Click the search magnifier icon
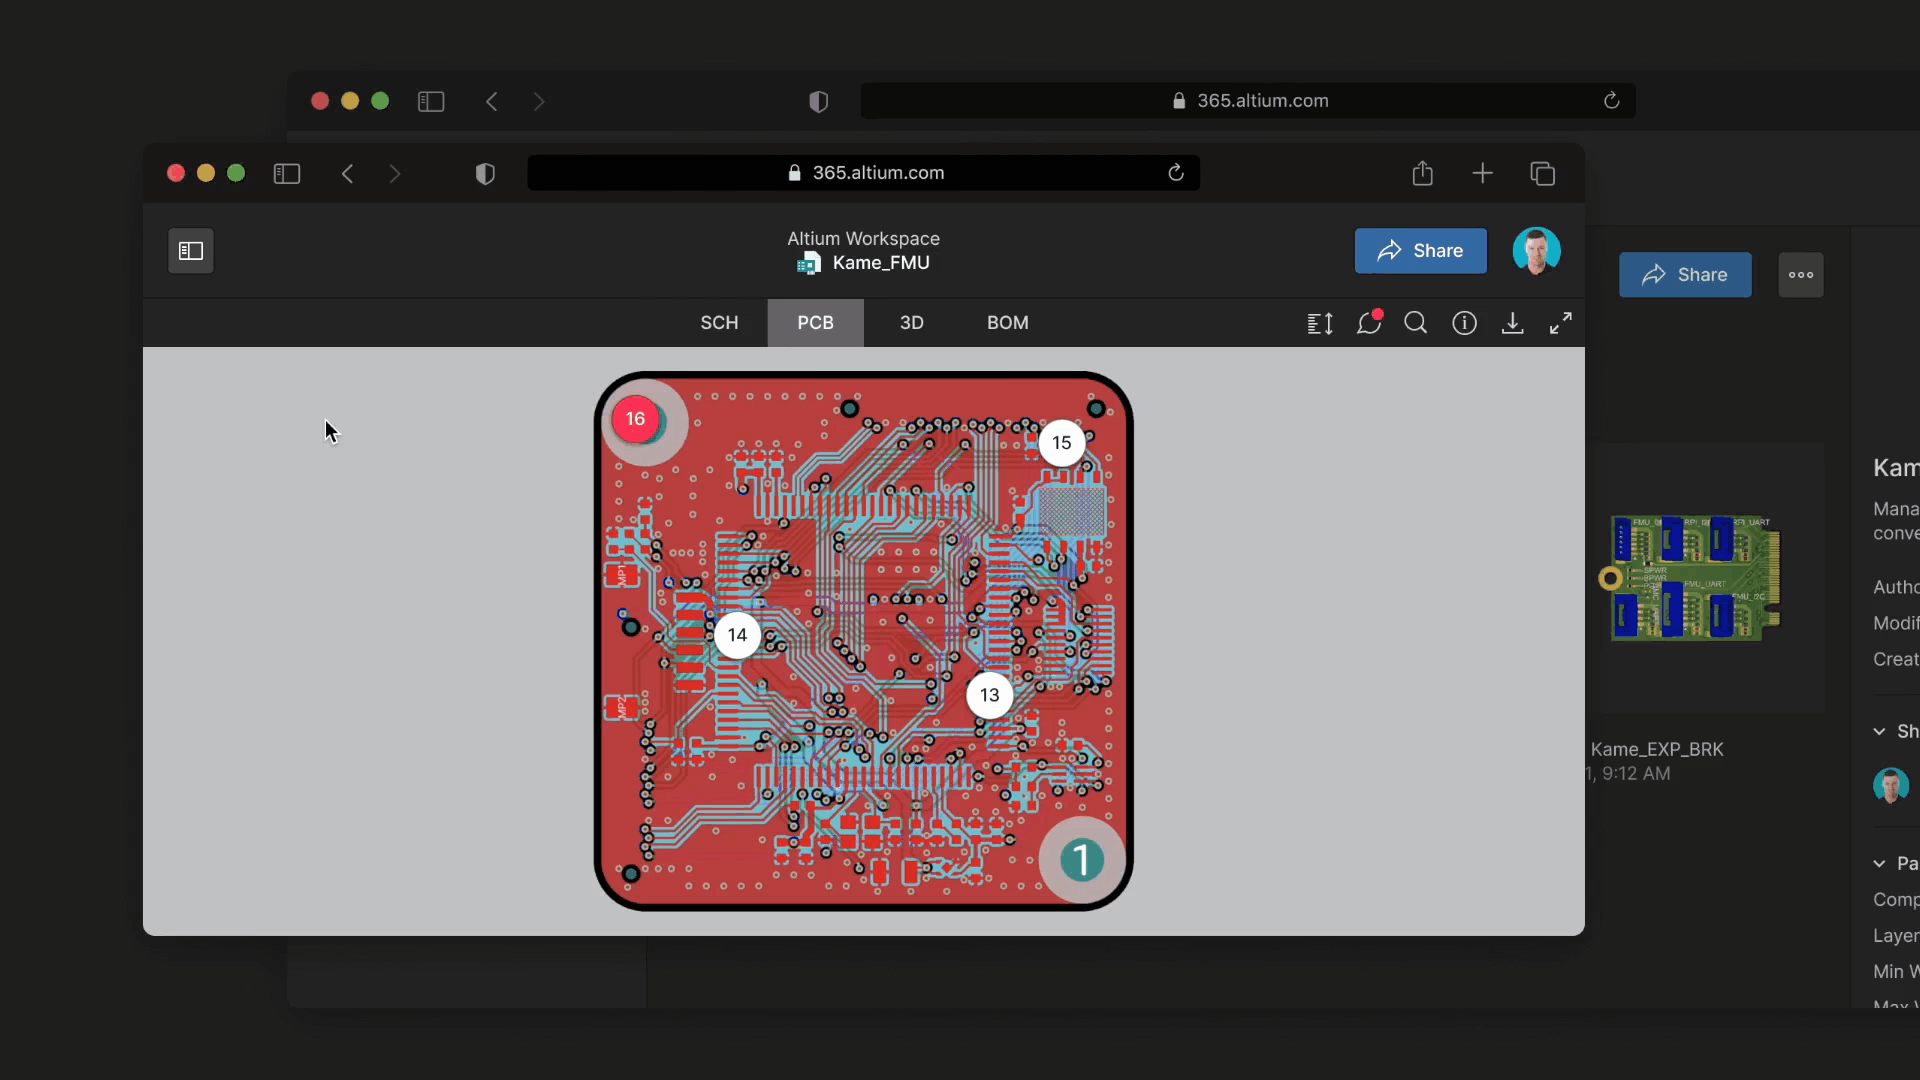1920x1080 pixels. click(x=1416, y=323)
